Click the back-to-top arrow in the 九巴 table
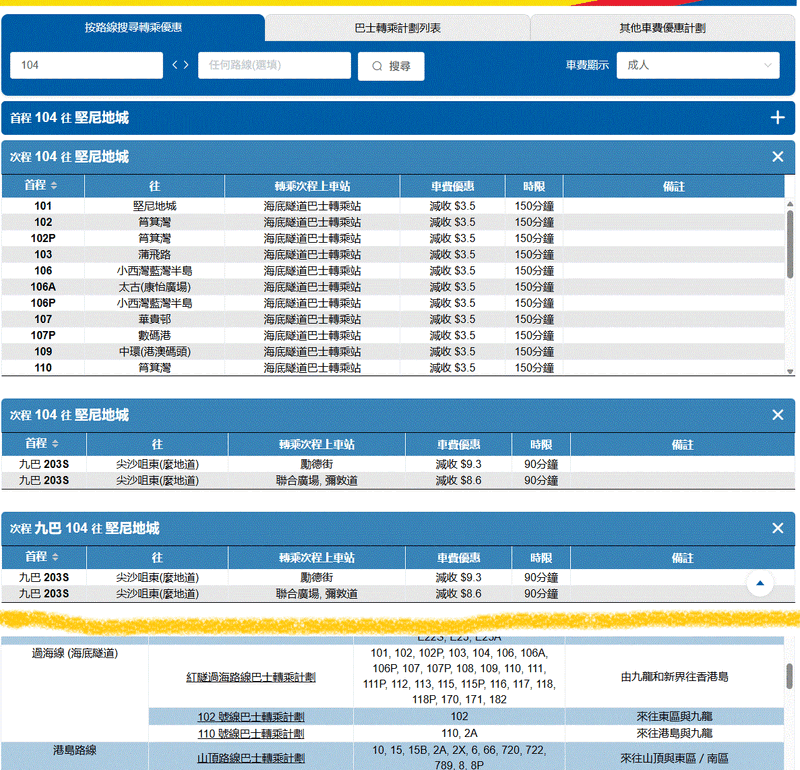The height and width of the screenshot is (770, 800). (760, 582)
